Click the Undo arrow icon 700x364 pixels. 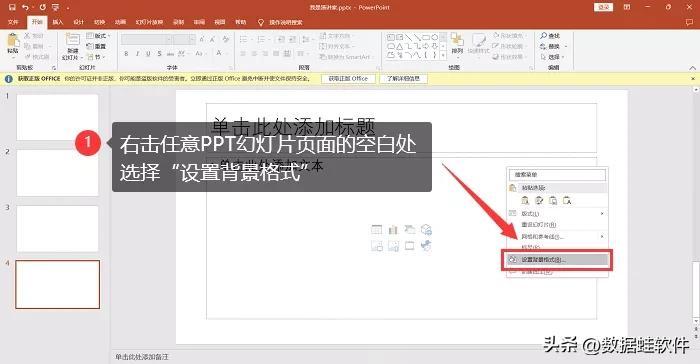(x=25, y=8)
